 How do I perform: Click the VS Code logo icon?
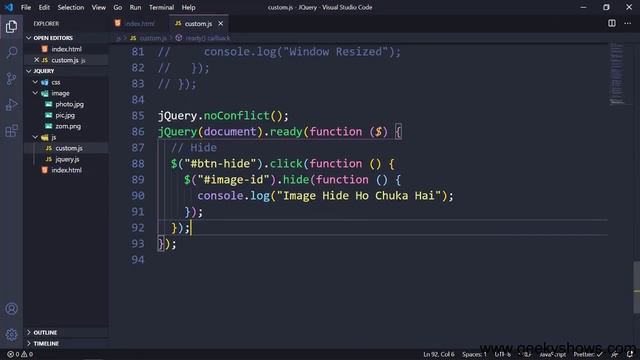tap(9, 7)
